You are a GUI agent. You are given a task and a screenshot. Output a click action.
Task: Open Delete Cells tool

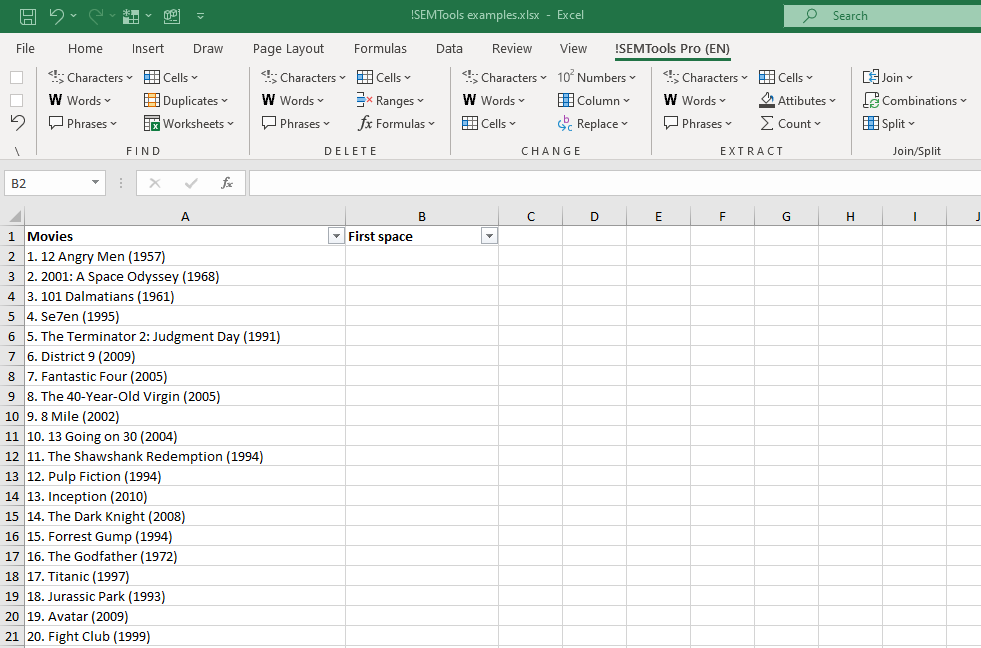(384, 78)
